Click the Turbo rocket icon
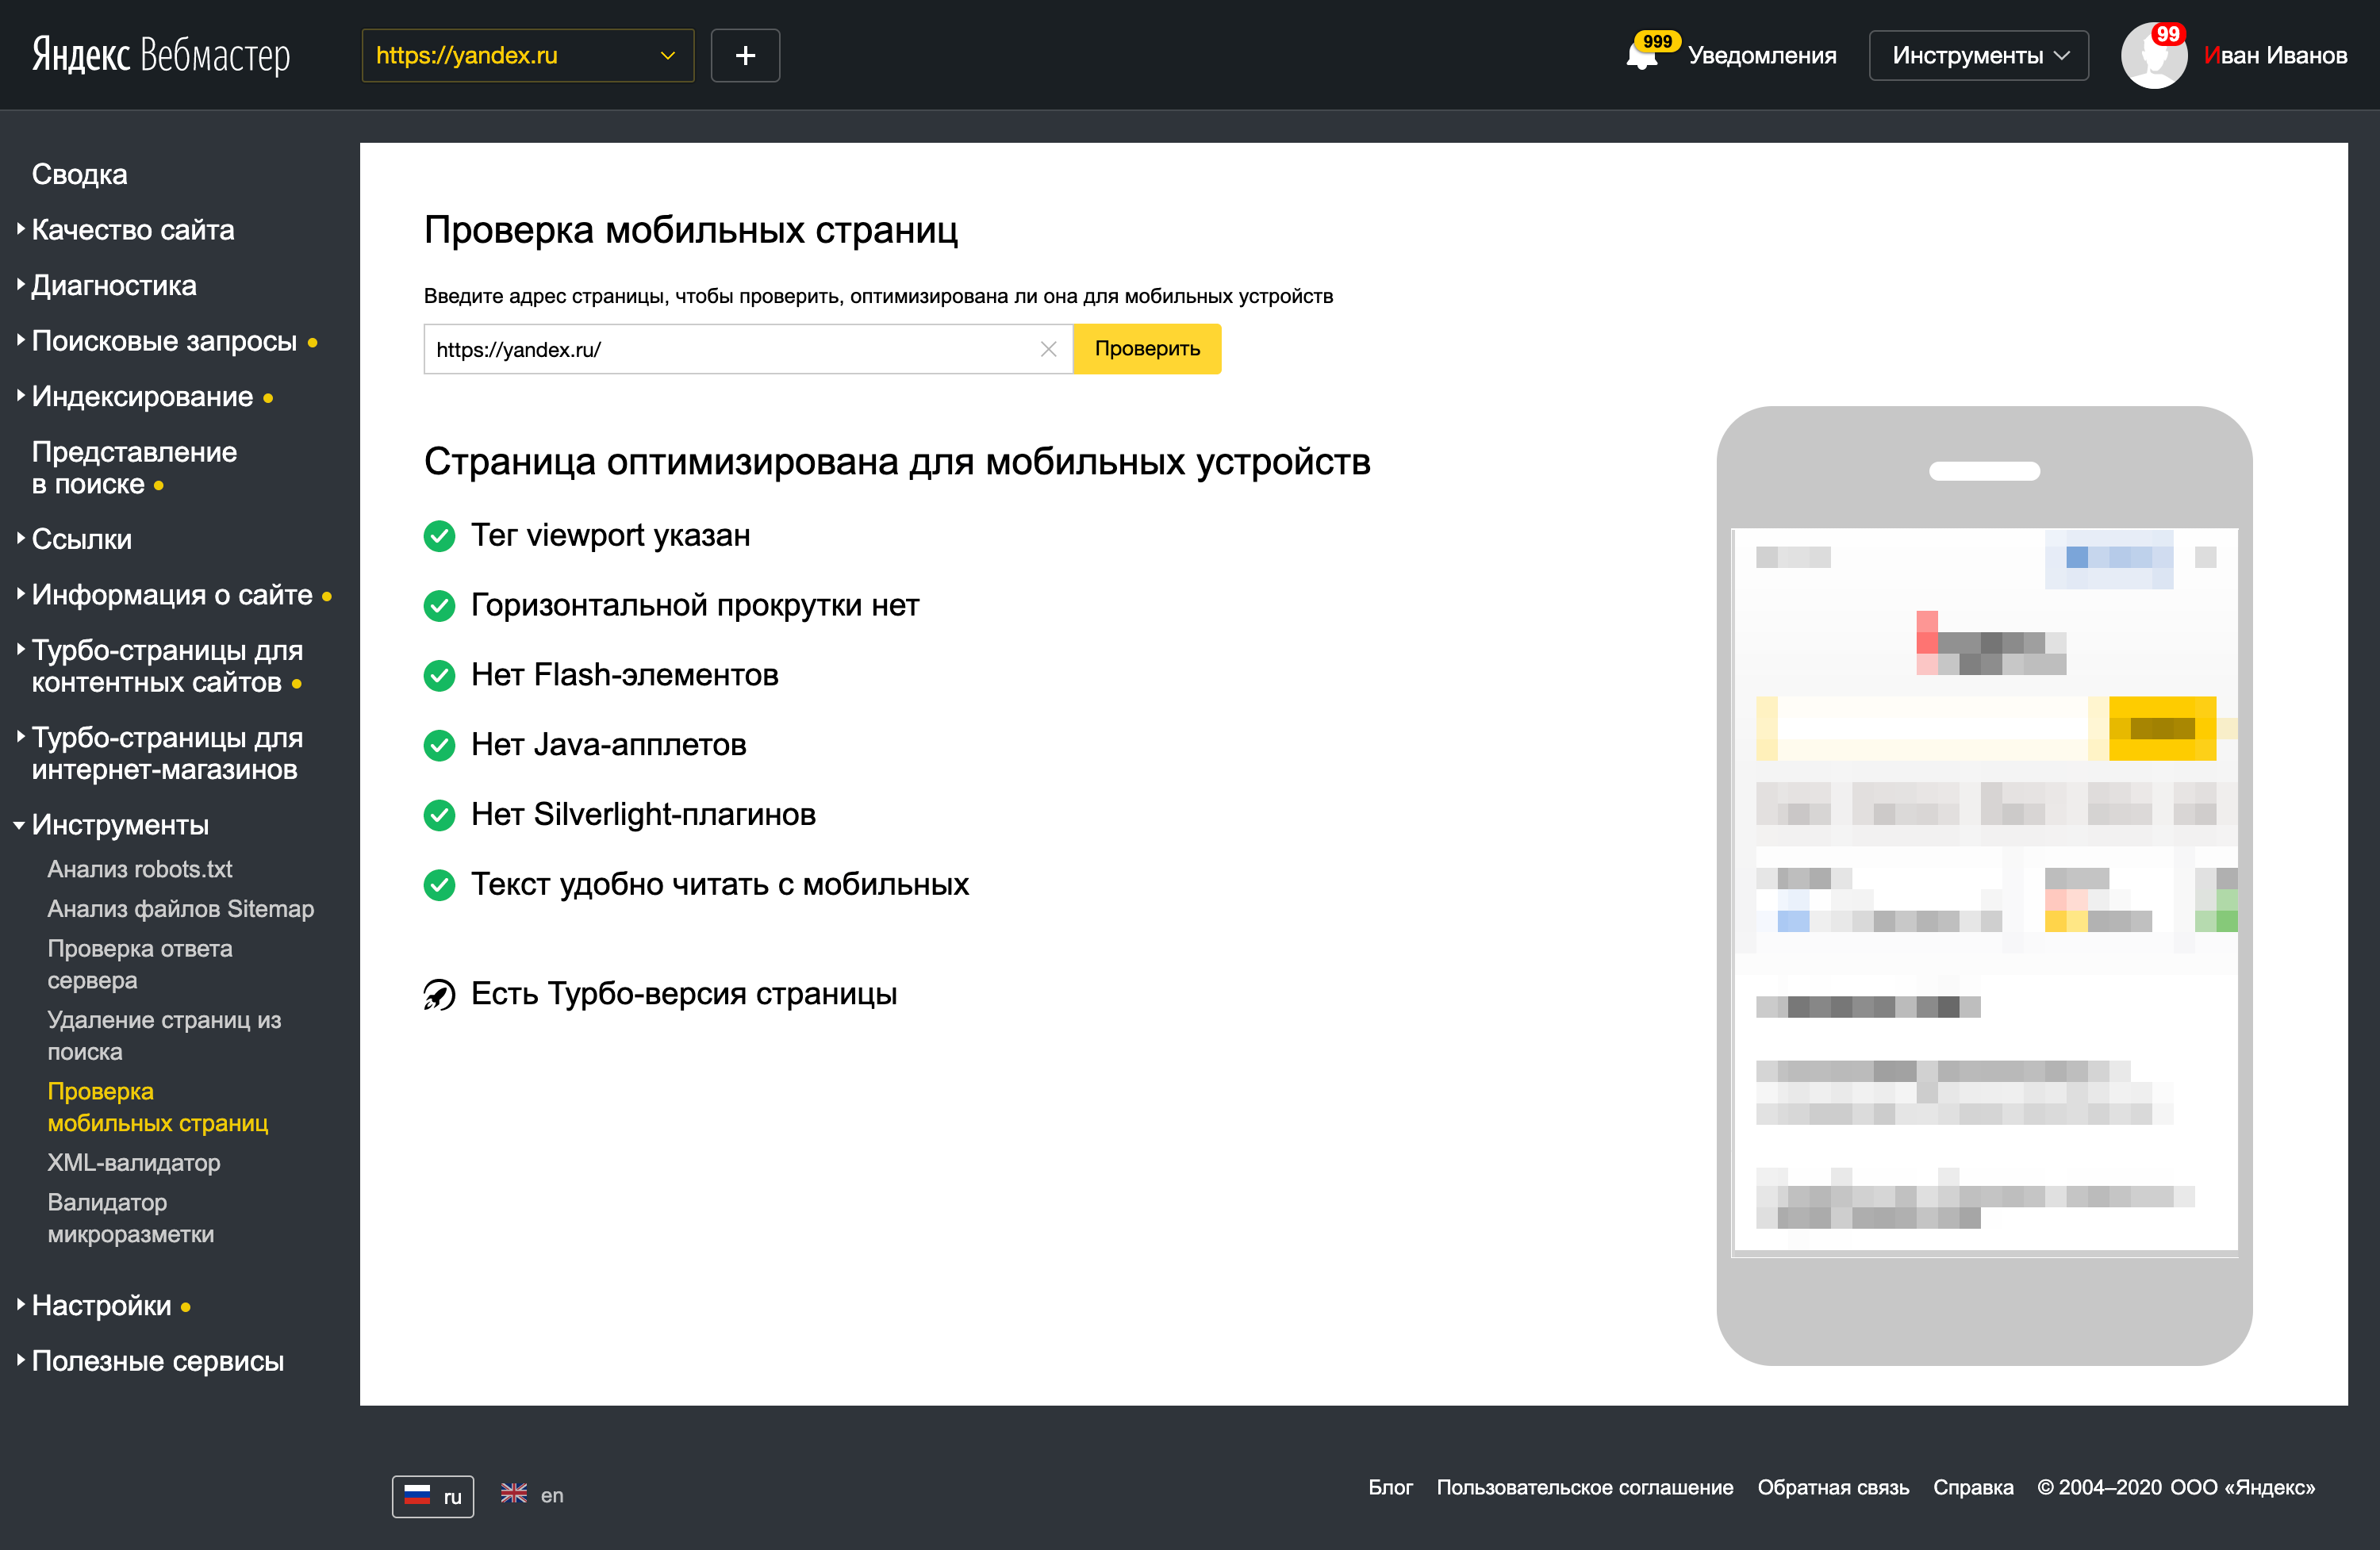The width and height of the screenshot is (2380, 1550). (x=439, y=994)
